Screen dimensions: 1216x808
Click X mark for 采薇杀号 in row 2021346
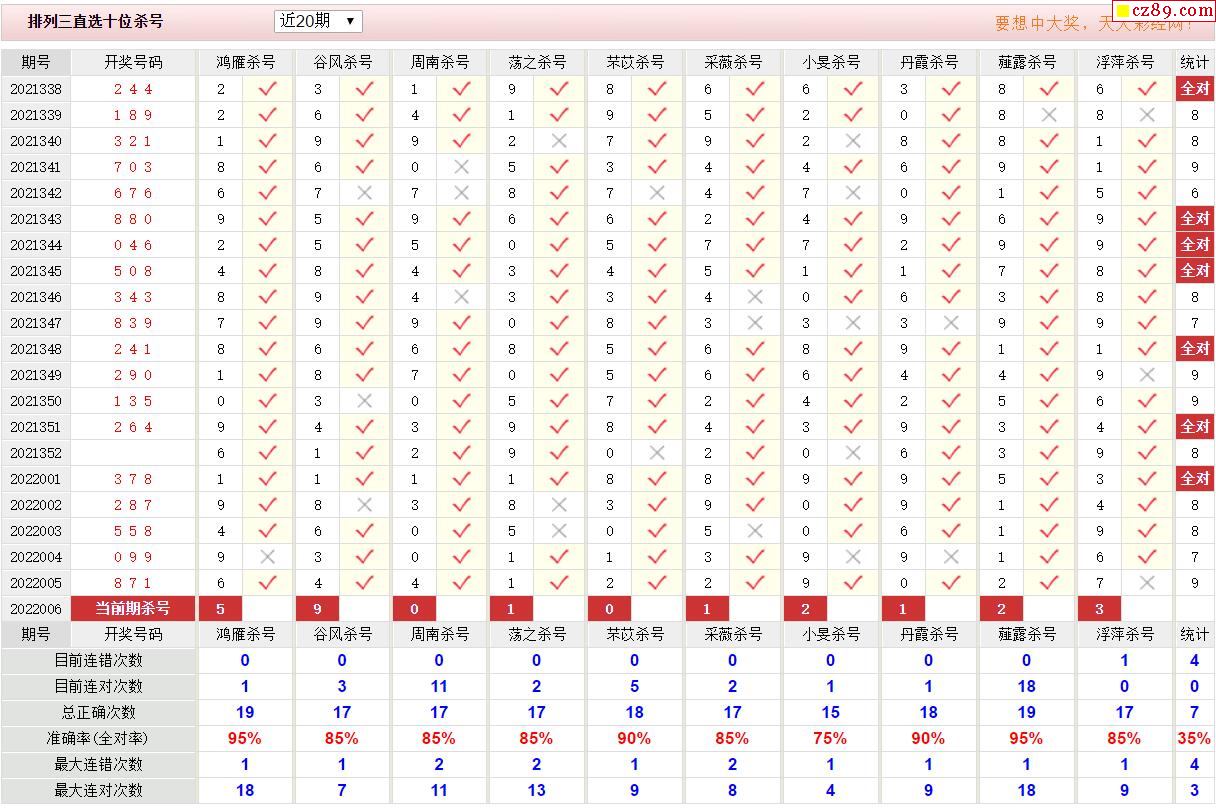pos(755,297)
